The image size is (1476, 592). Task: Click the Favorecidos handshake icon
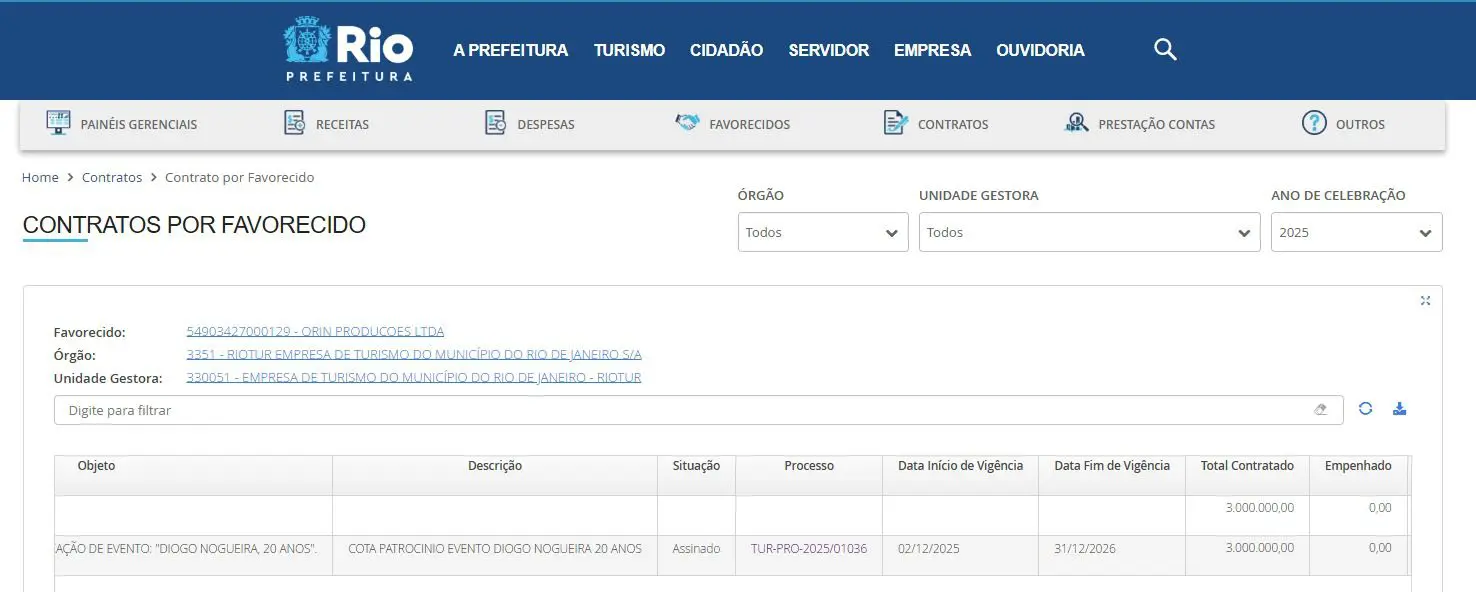[x=687, y=123]
